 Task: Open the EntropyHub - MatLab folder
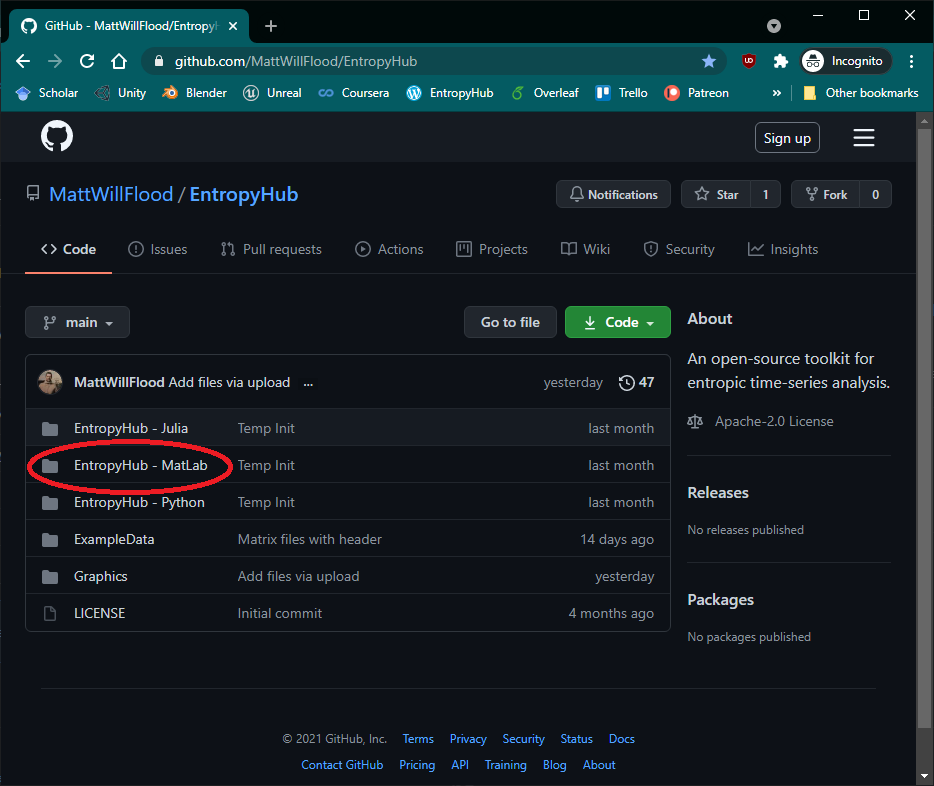point(141,466)
